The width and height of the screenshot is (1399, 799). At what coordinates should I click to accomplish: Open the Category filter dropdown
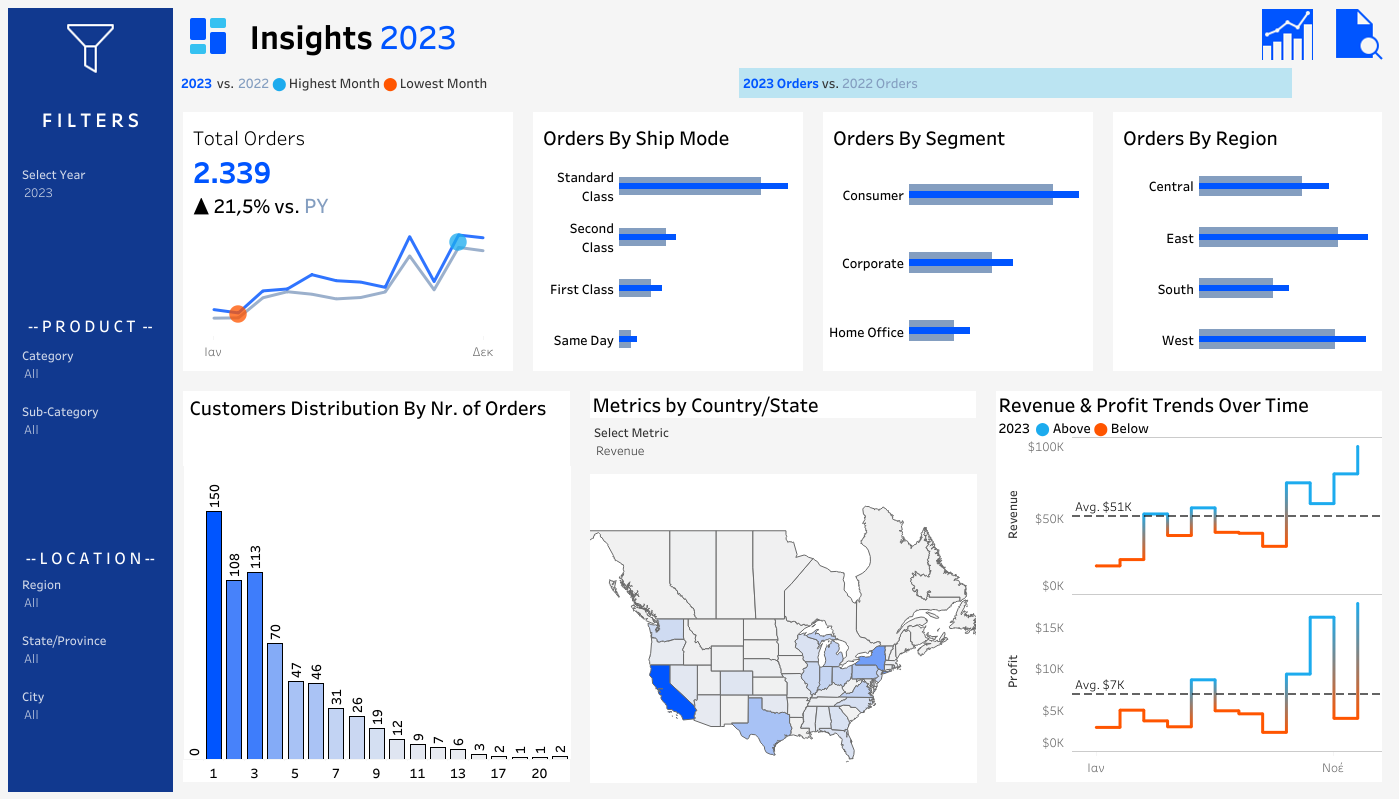click(90, 374)
